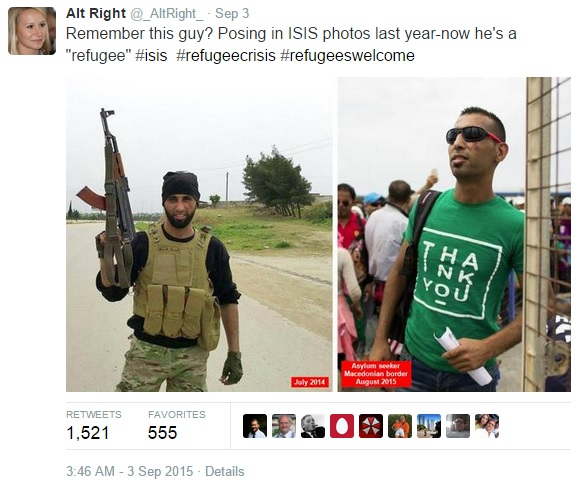
Task: Open the red avatar with white egg
Action: click(x=342, y=426)
